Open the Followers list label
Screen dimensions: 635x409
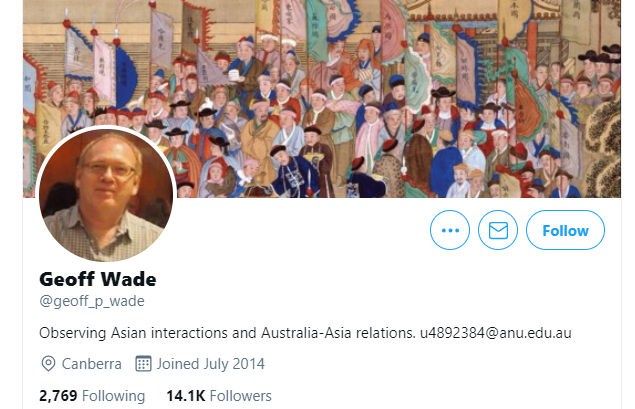[x=241, y=396]
